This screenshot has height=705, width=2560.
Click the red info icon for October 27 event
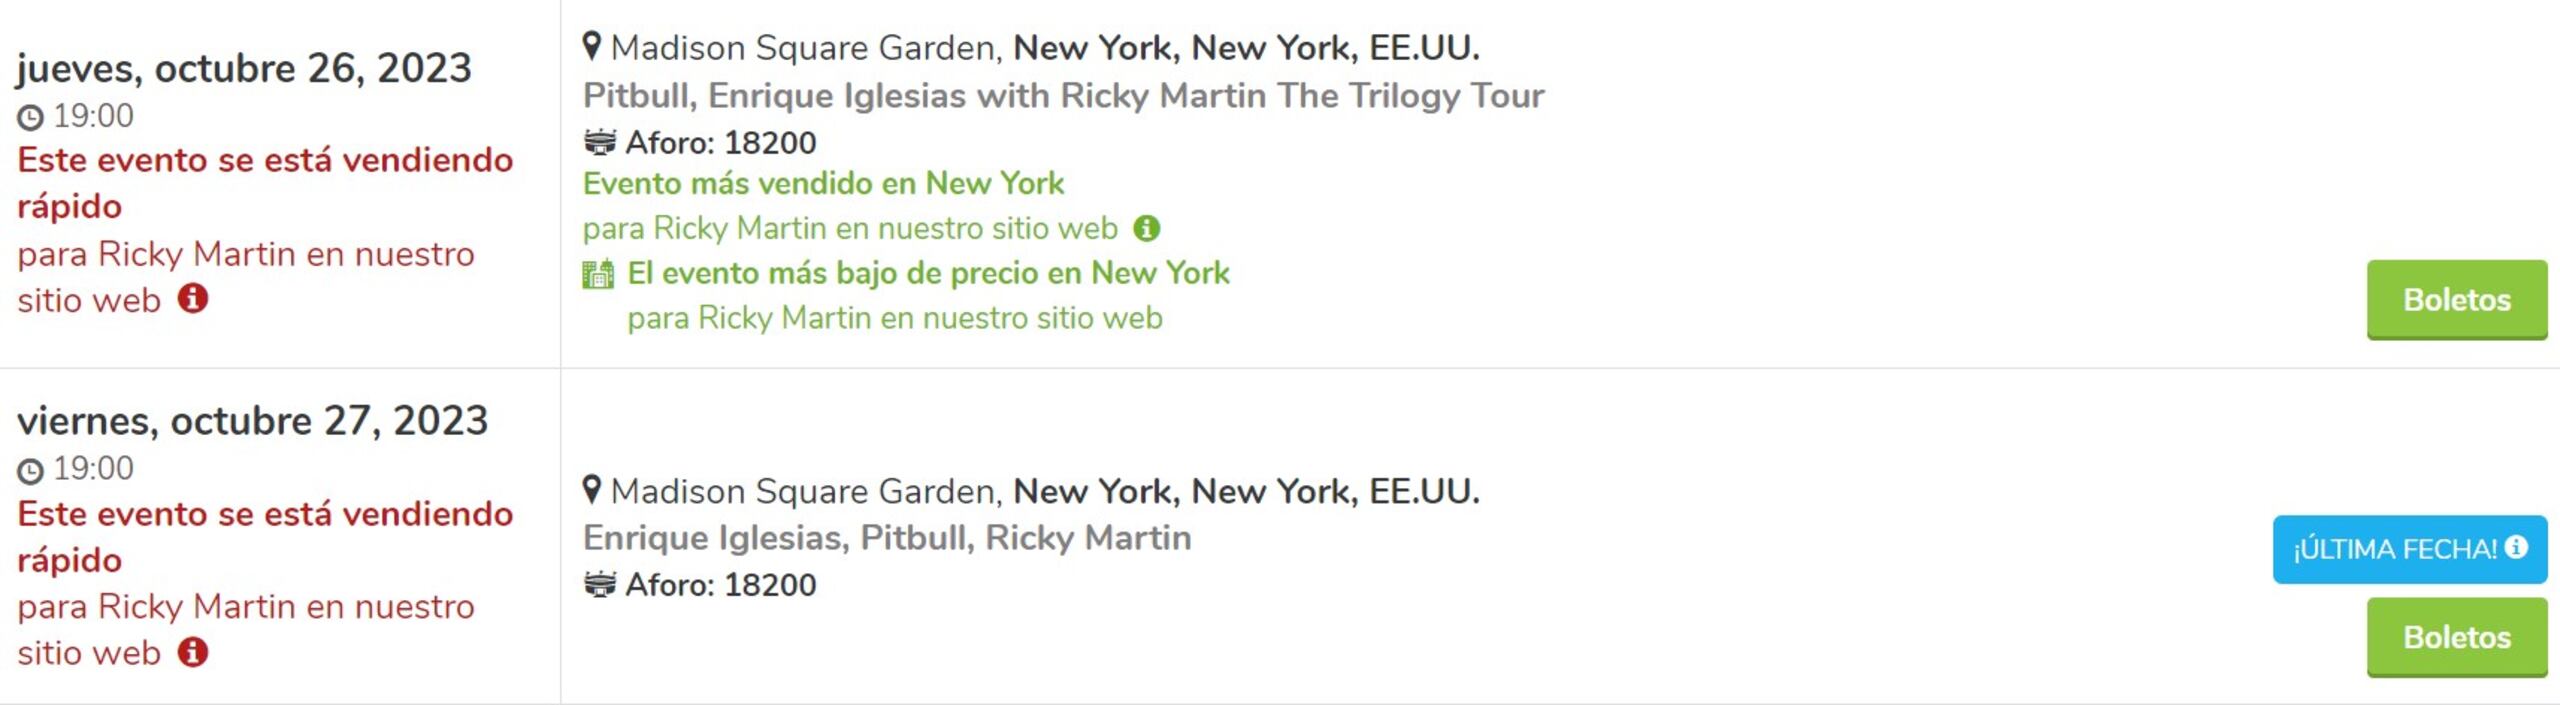coord(193,652)
